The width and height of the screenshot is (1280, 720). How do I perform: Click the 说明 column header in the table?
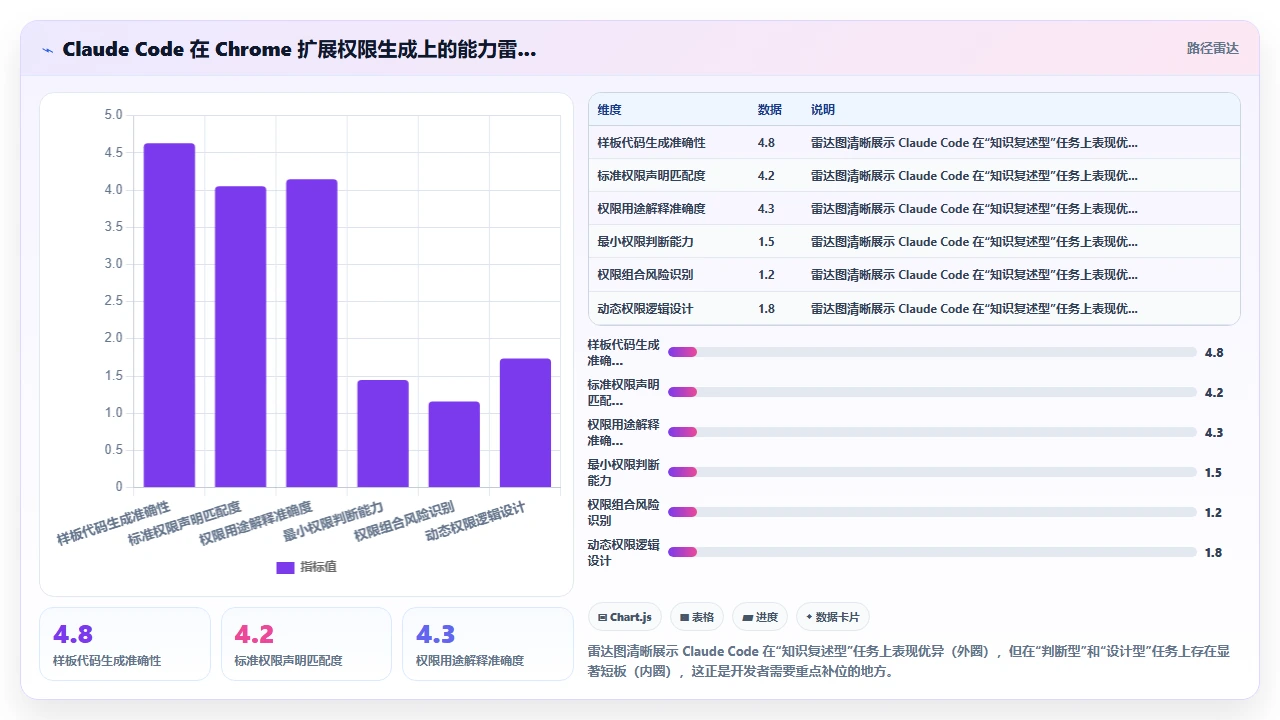[823, 109]
